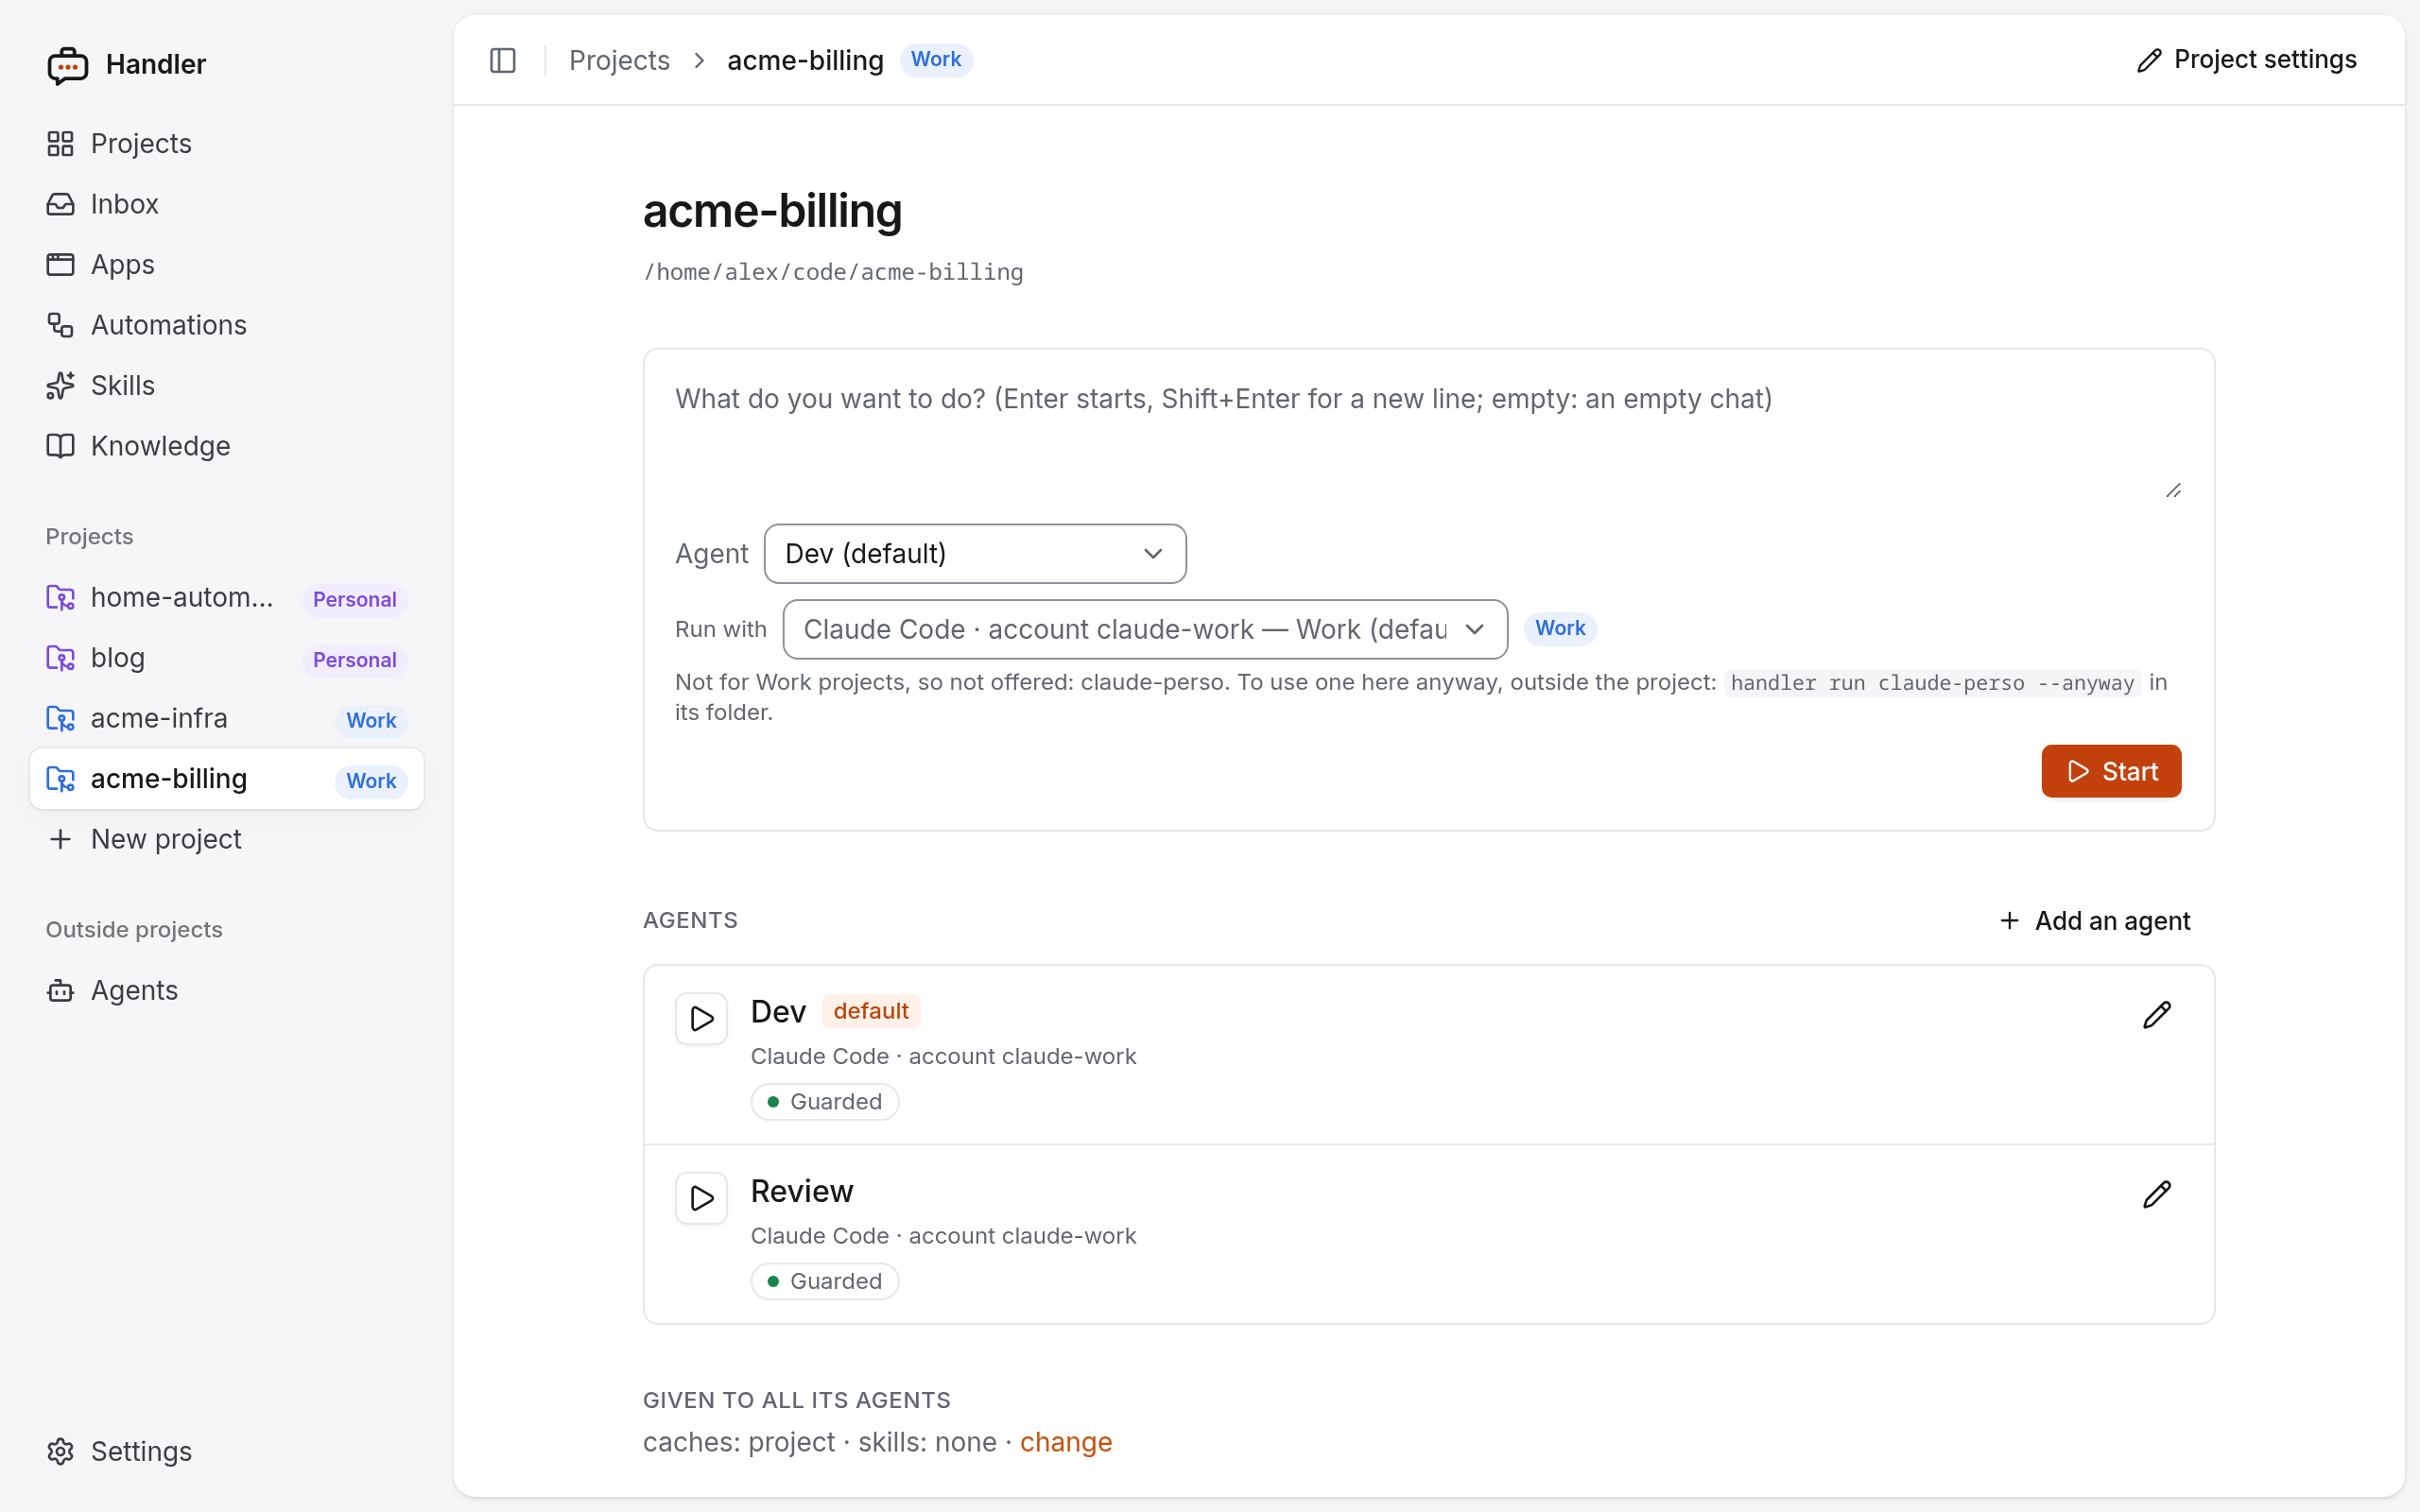Open Projects in the sidebar navigation
The image size is (2420, 1512).
[x=226, y=144]
